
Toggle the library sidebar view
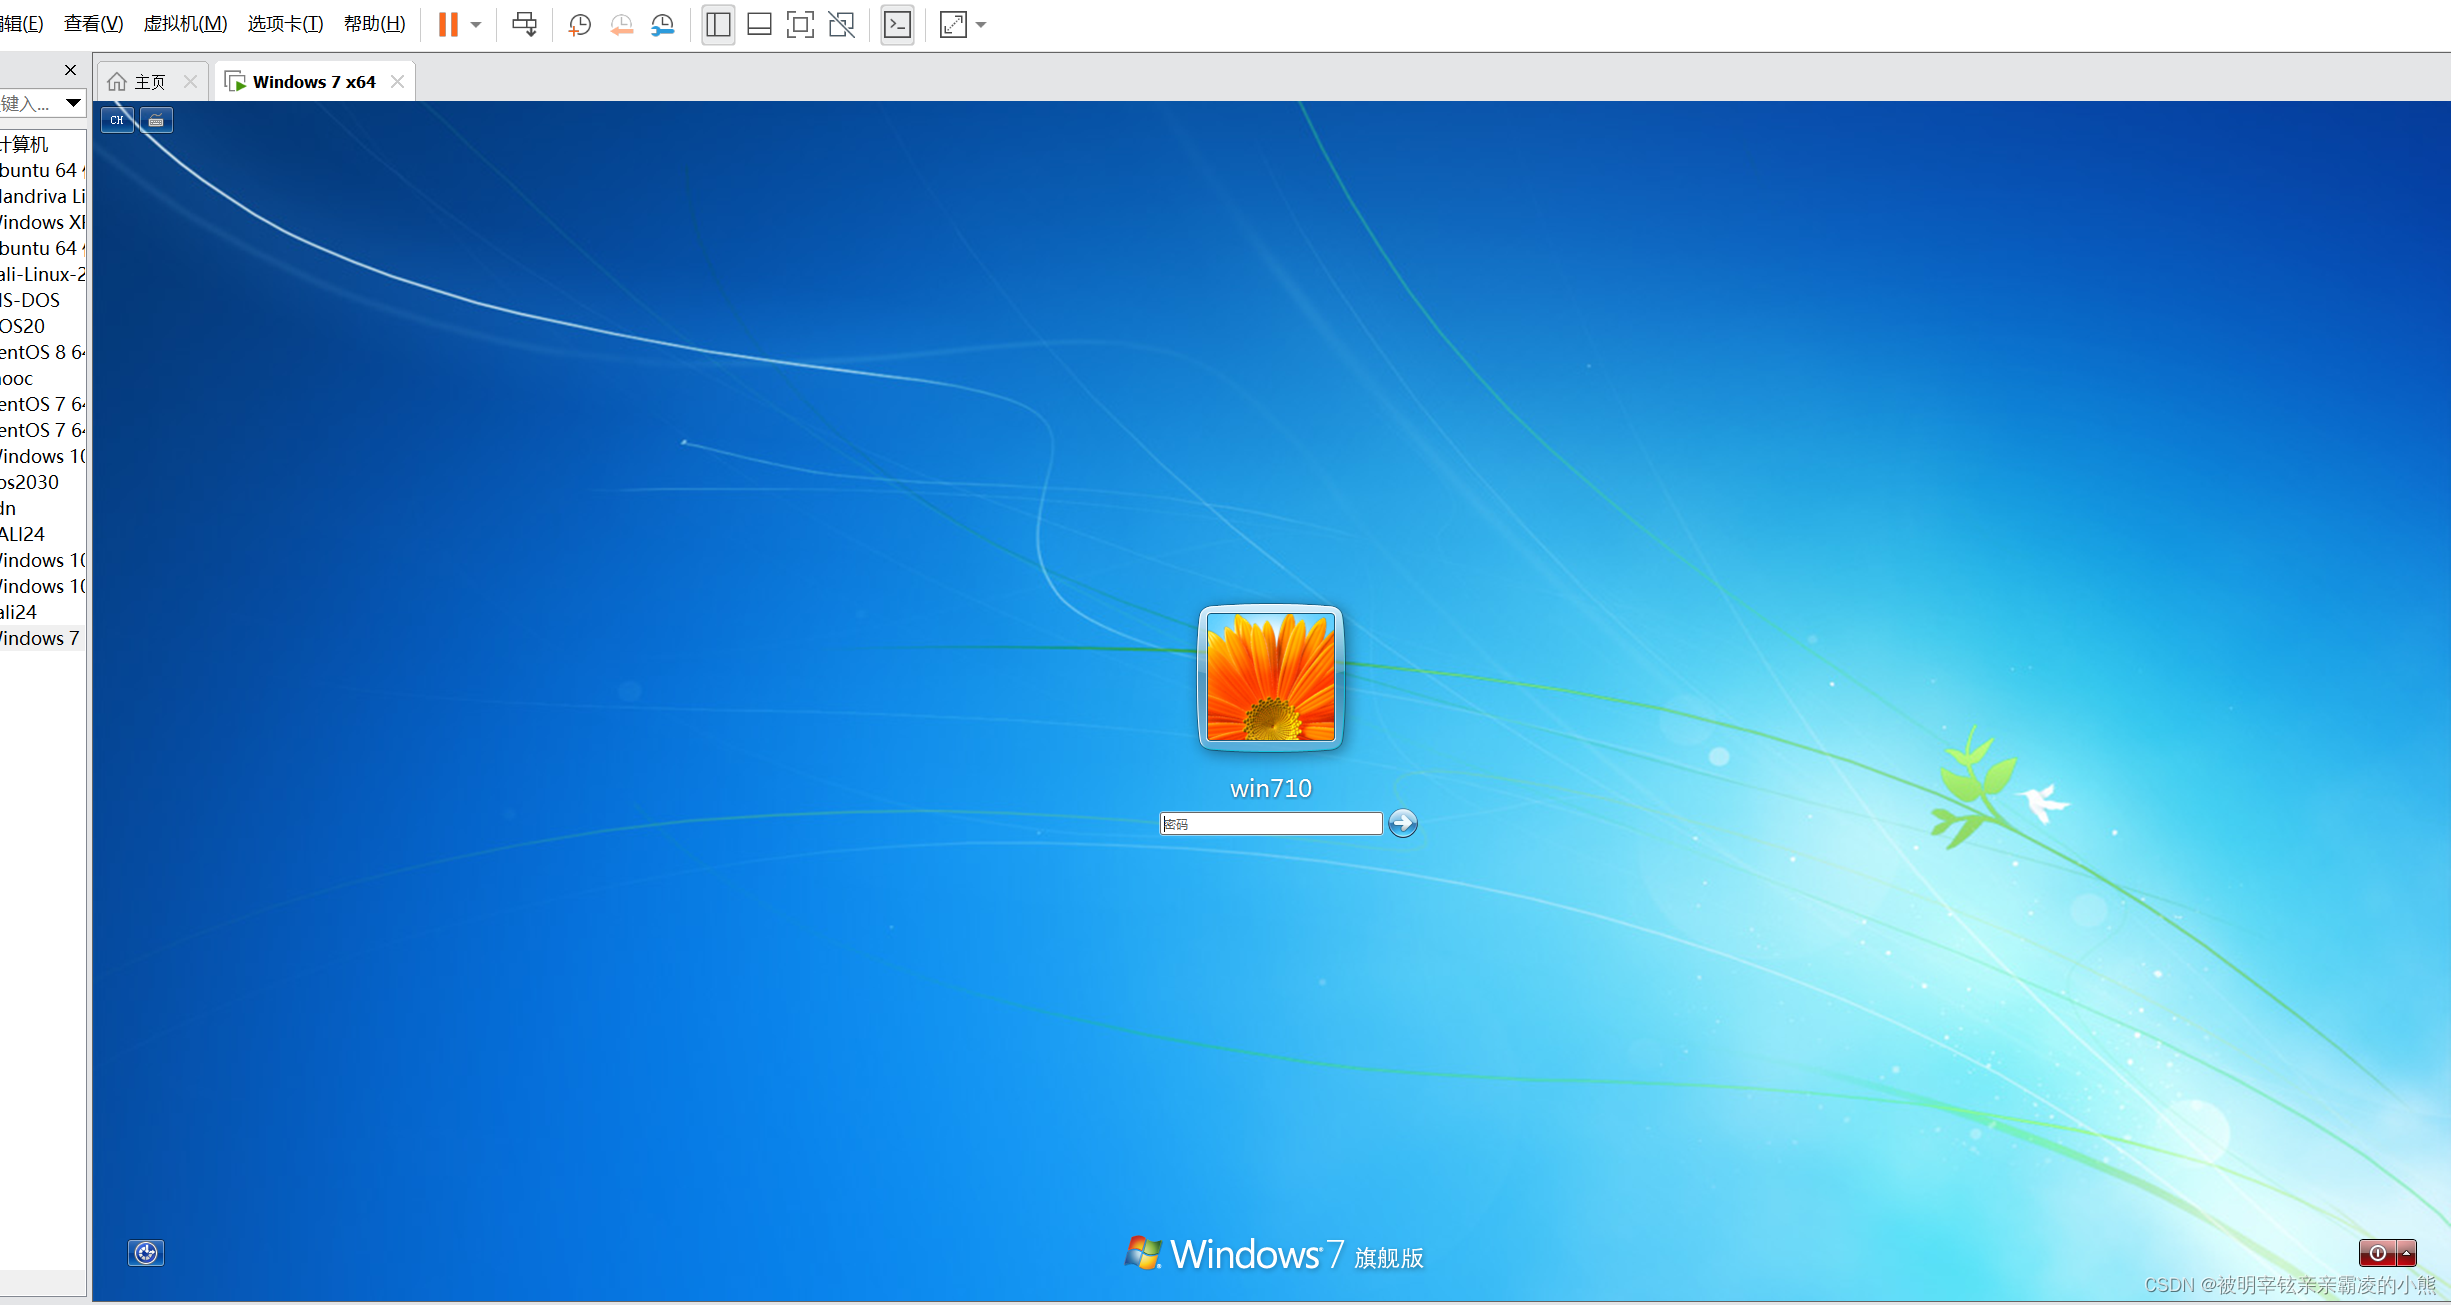click(x=718, y=24)
